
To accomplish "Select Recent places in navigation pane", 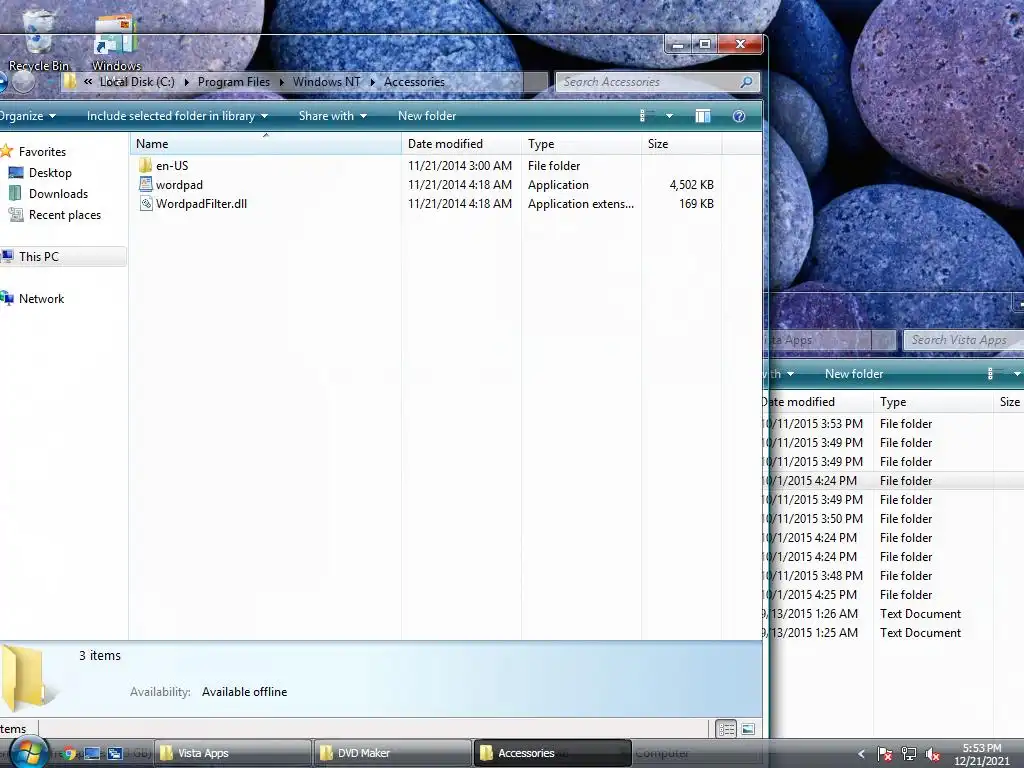I will pyautogui.click(x=65, y=215).
